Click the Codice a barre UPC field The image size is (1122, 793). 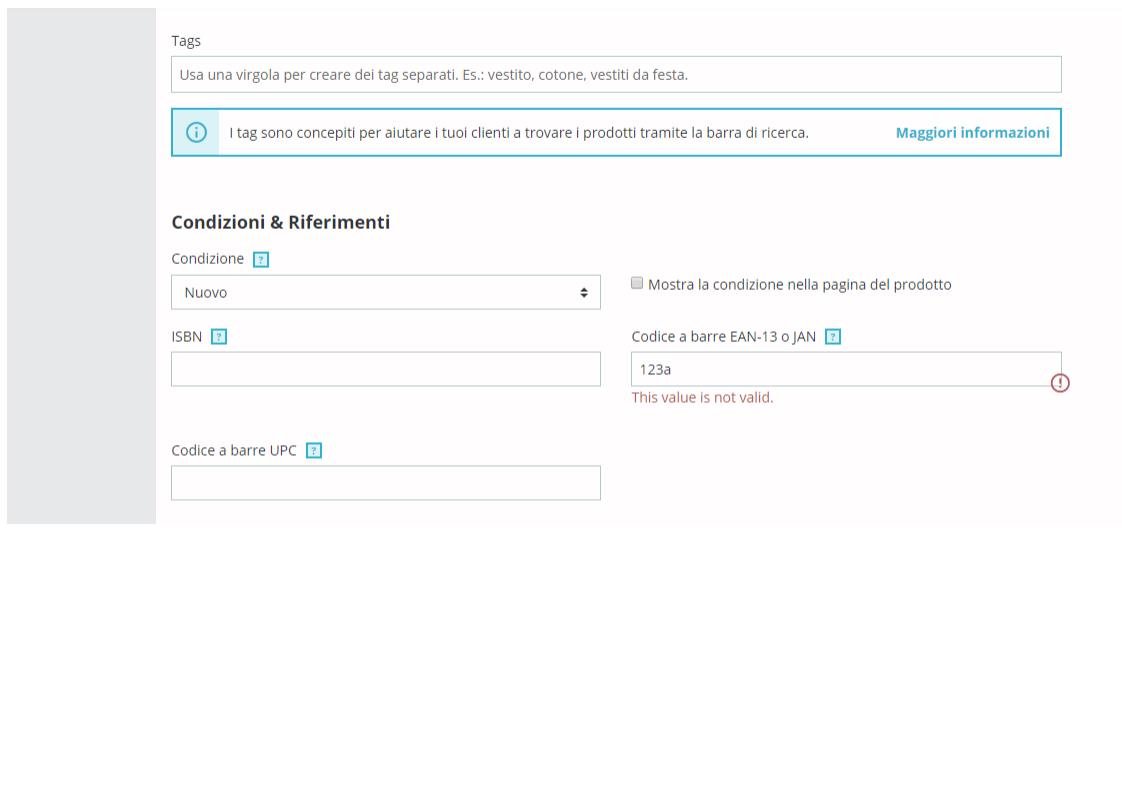(x=386, y=483)
